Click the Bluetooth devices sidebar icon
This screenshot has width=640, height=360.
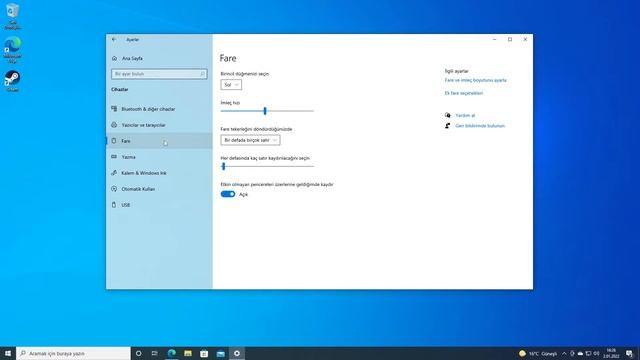[114, 109]
